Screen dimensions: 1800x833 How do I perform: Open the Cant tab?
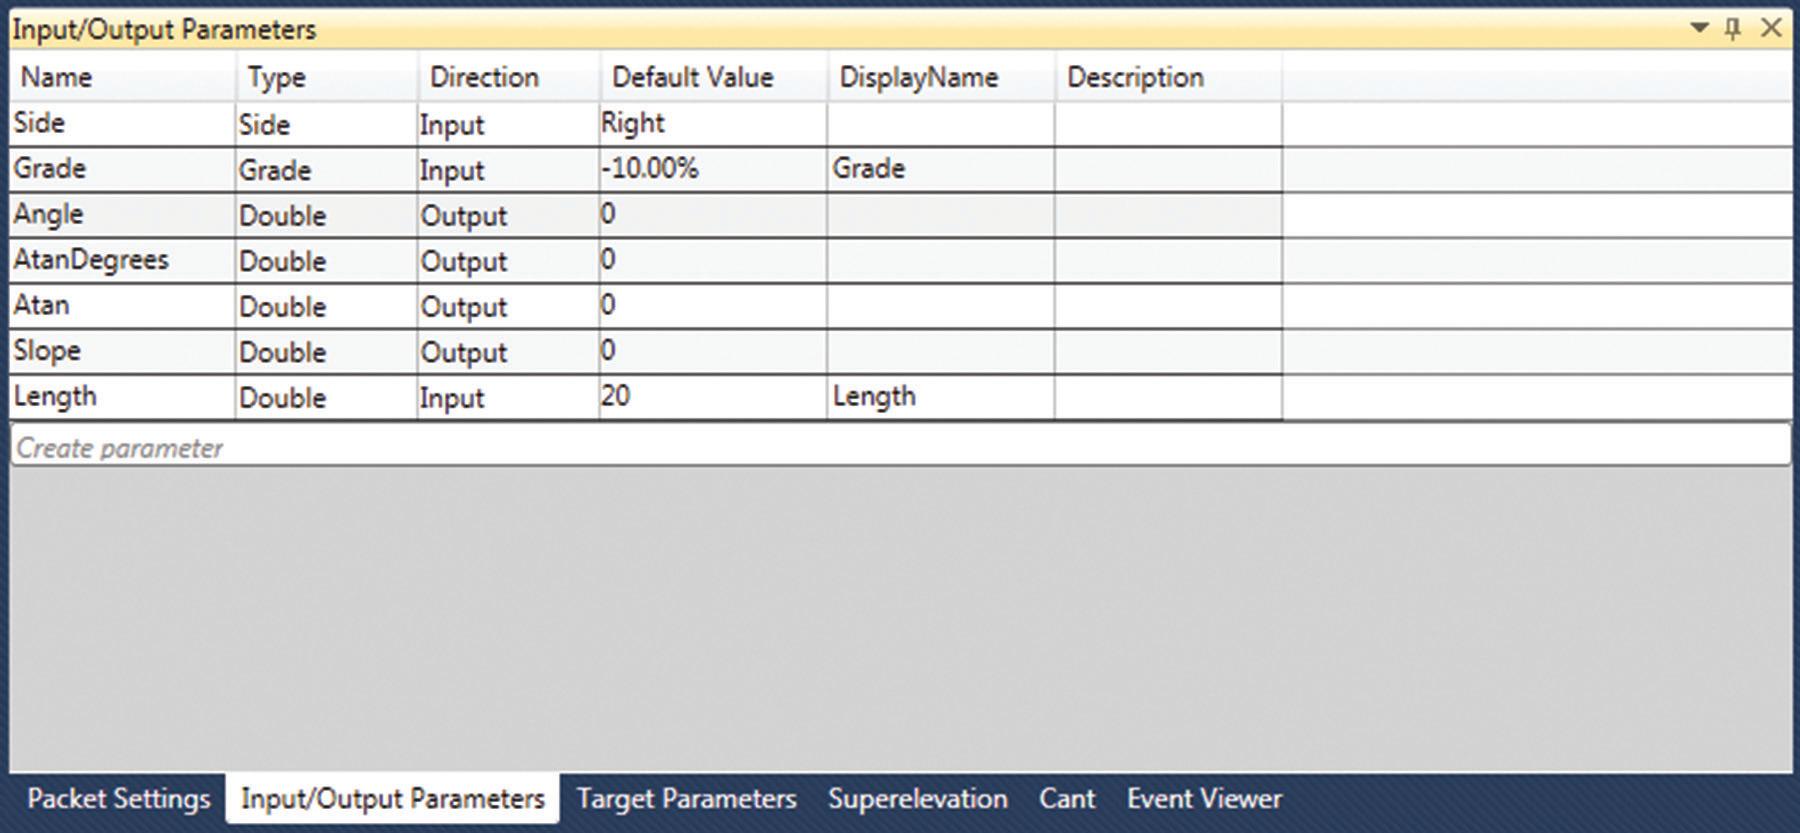1067,798
